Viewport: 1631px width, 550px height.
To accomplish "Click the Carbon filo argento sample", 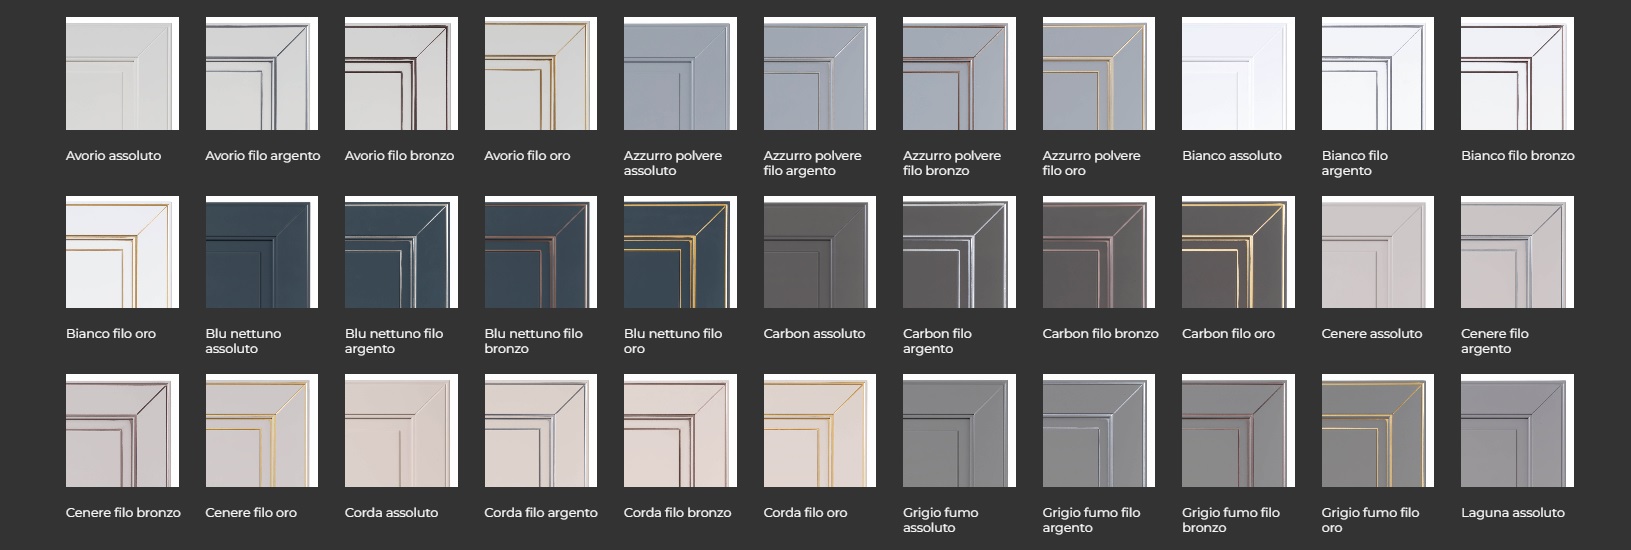I will pyautogui.click(x=959, y=252).
